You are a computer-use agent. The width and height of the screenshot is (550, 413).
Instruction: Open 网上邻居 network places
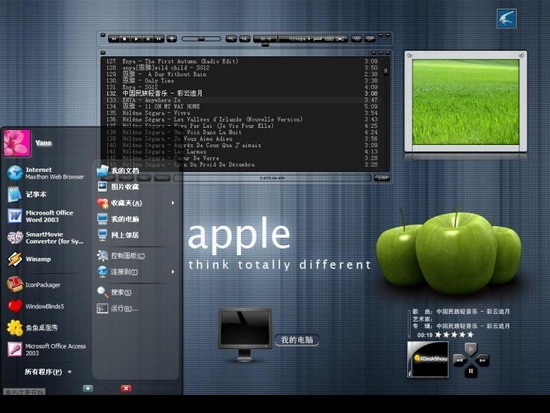[x=118, y=235]
